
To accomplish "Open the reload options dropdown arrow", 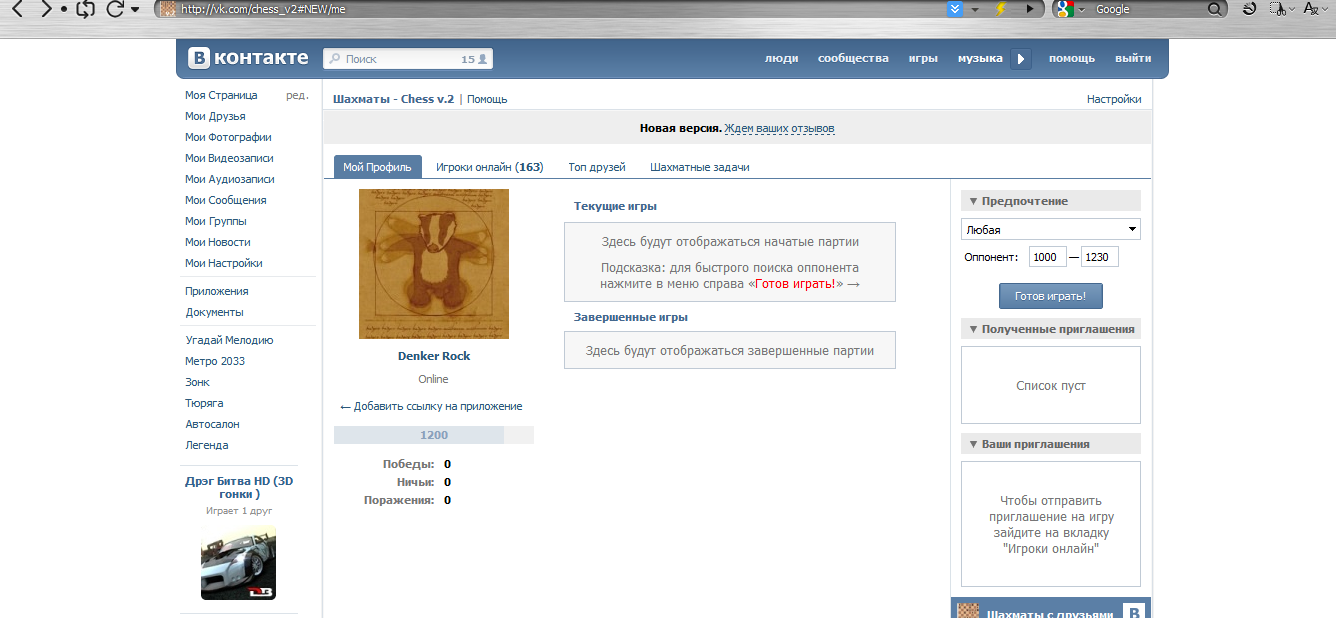I will pos(135,9).
